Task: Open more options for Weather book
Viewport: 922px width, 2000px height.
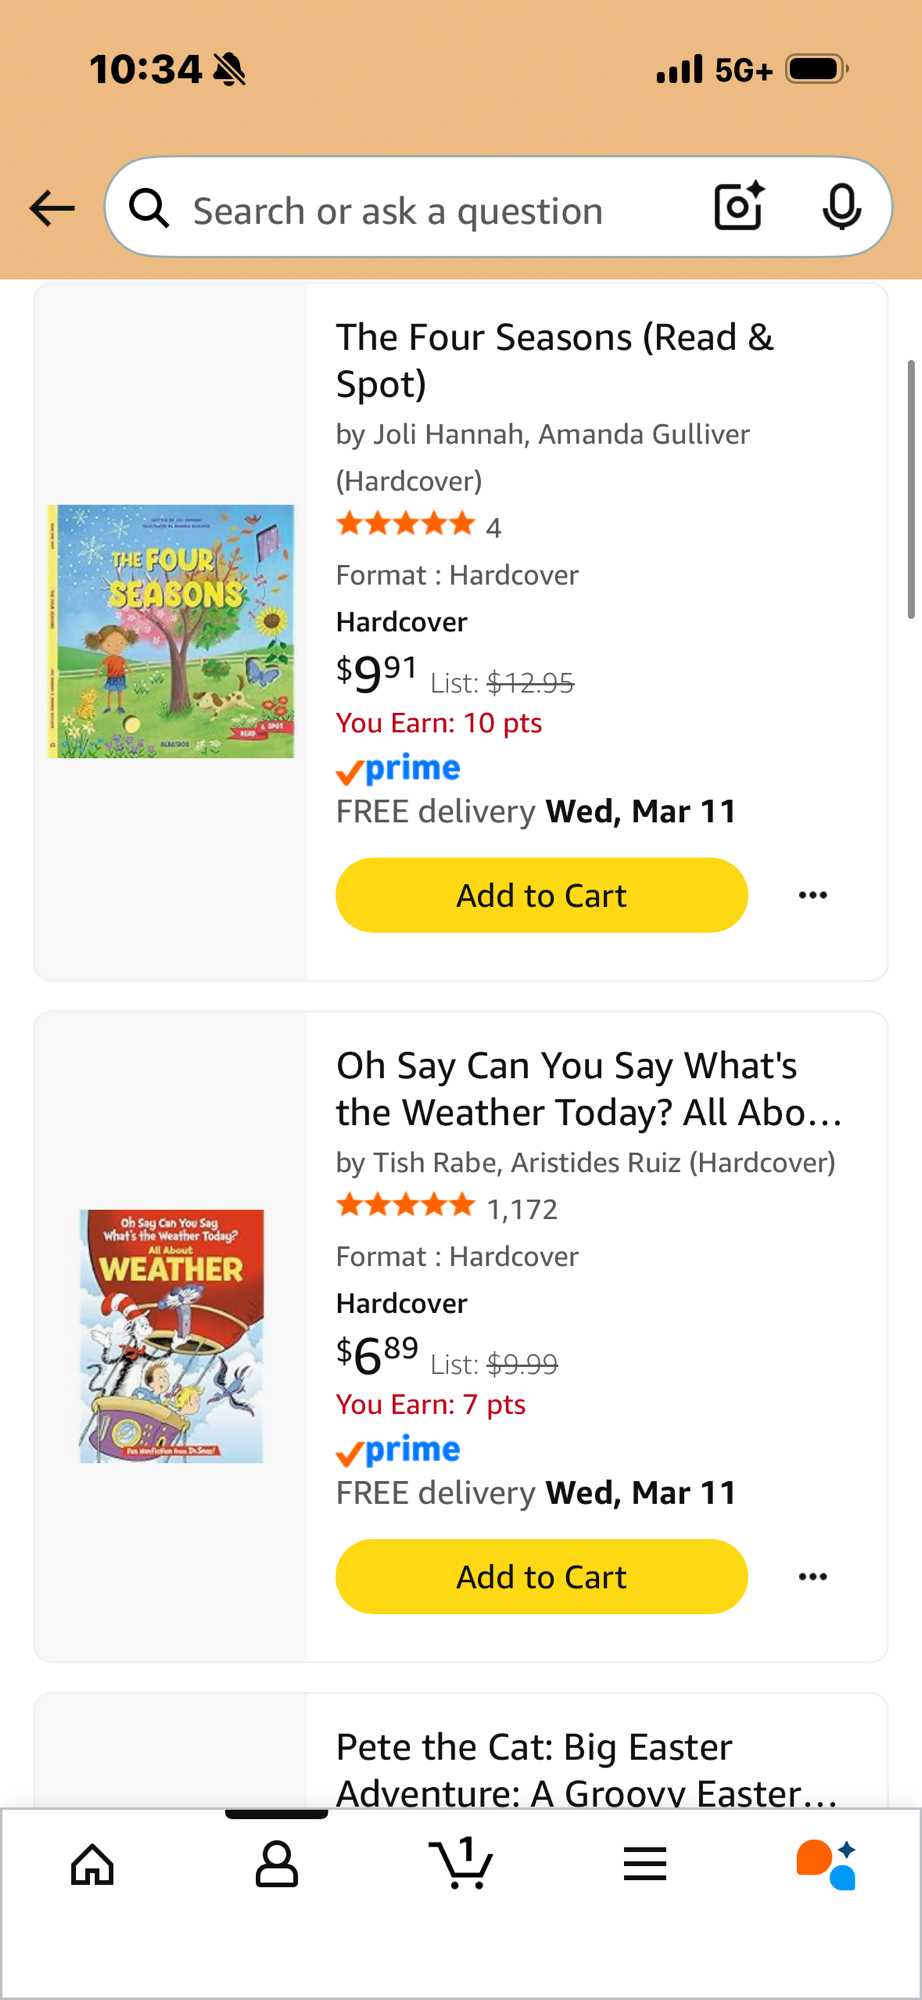Action: click(x=813, y=1577)
